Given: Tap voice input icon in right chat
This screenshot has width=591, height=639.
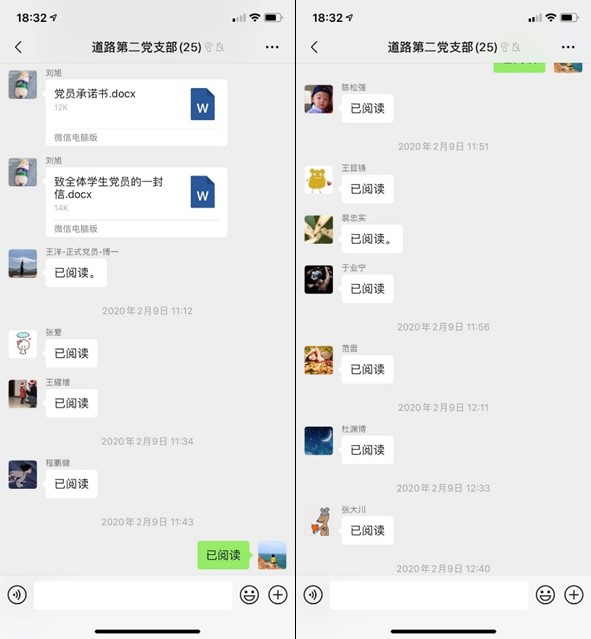Looking at the screenshot, I should click(313, 595).
